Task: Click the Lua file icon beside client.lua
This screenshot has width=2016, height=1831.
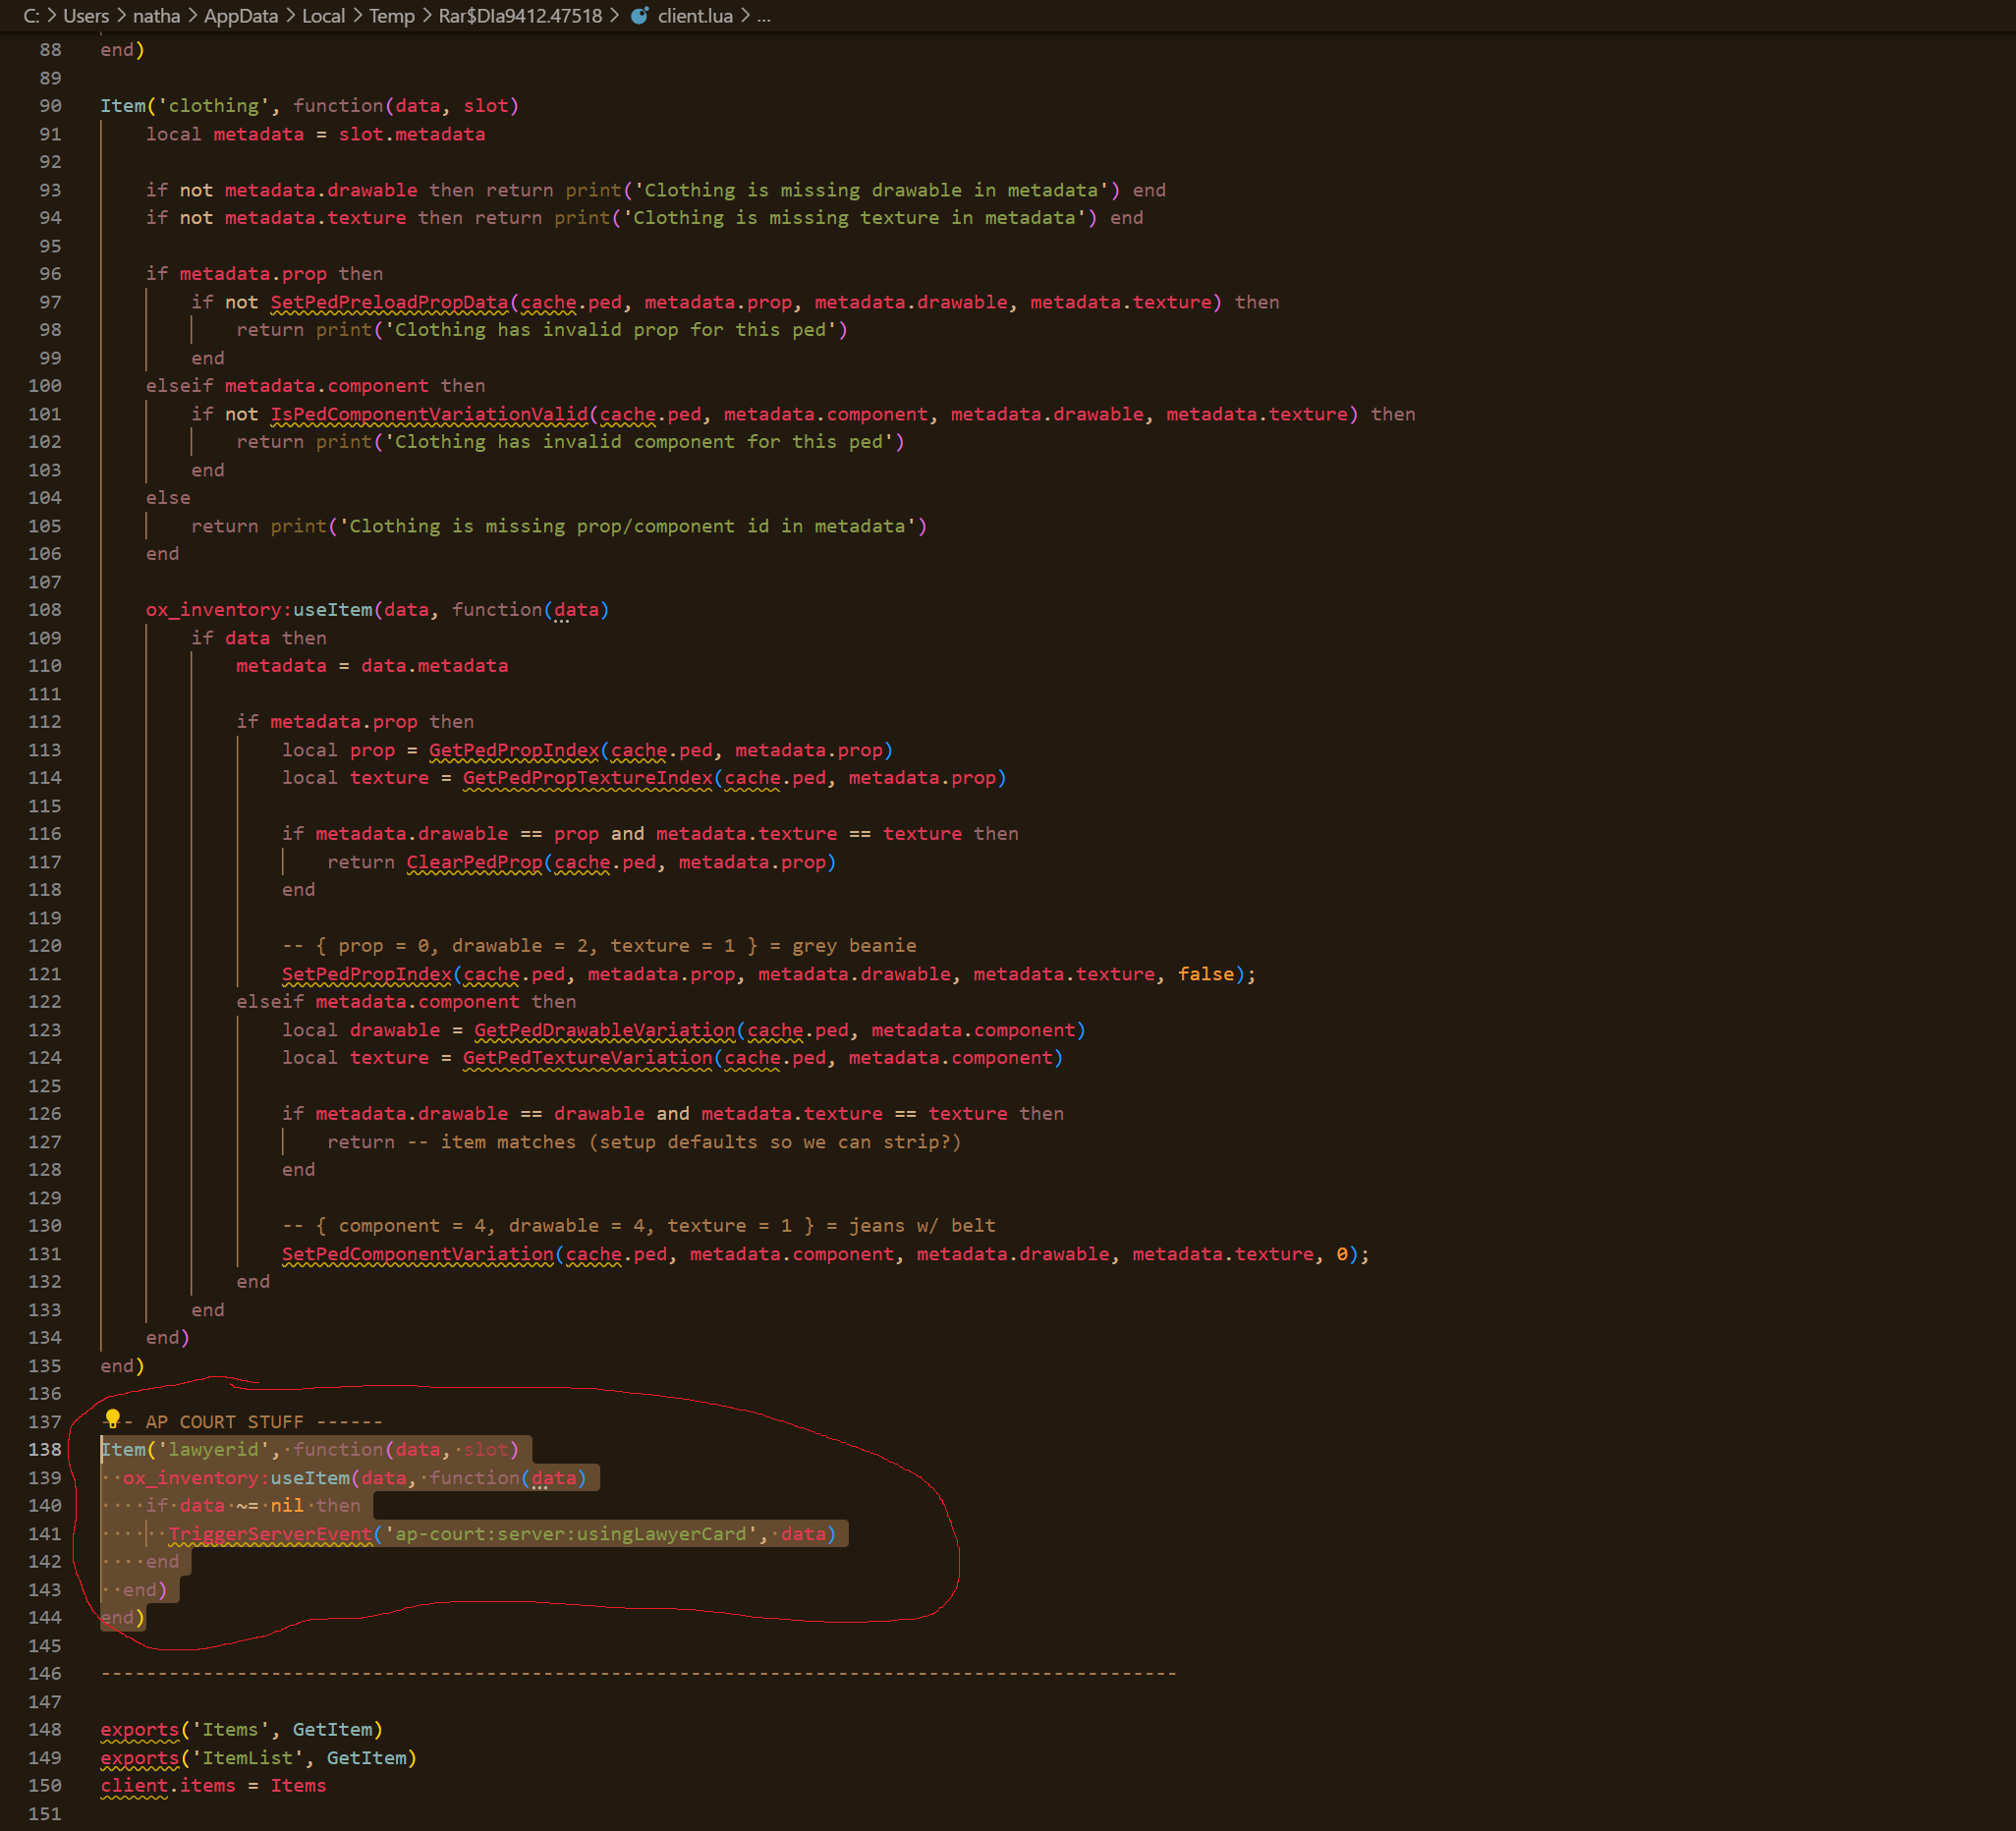Action: click(640, 16)
